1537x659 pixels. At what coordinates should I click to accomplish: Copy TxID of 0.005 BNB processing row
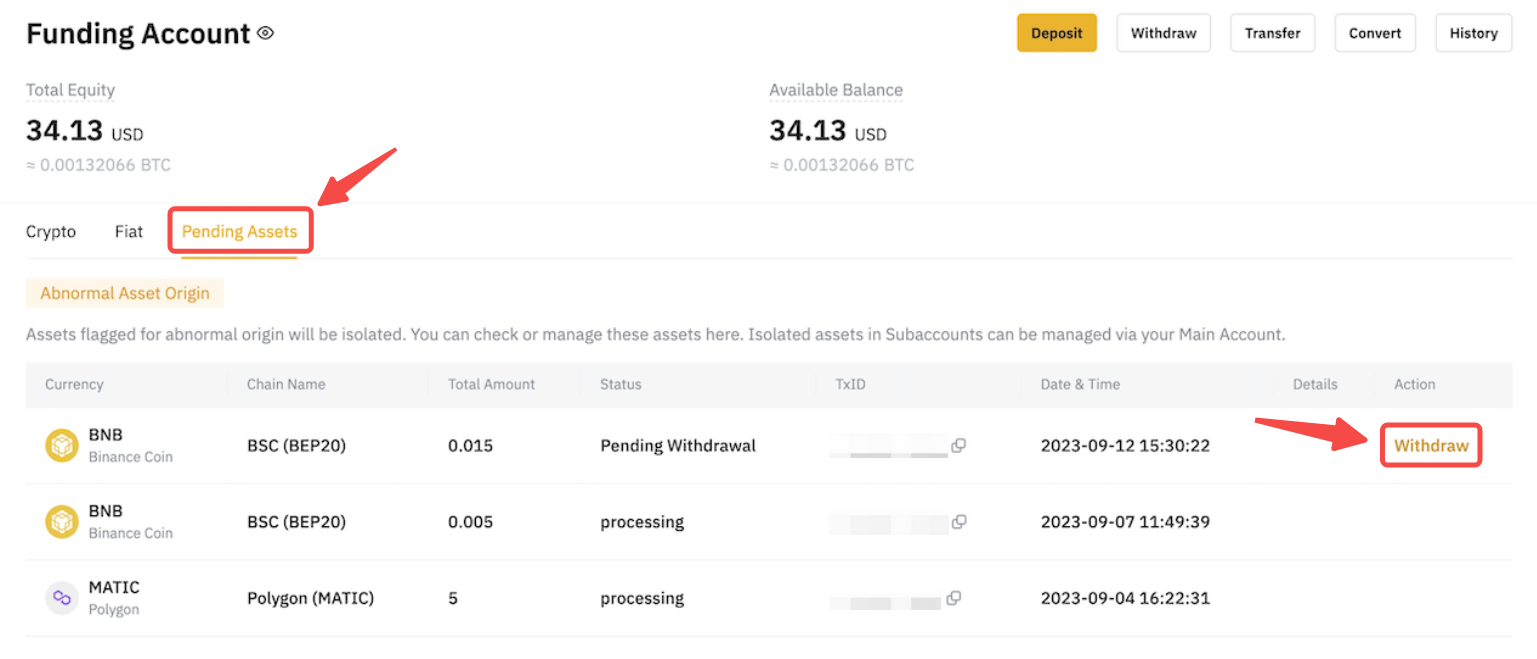pos(958,522)
